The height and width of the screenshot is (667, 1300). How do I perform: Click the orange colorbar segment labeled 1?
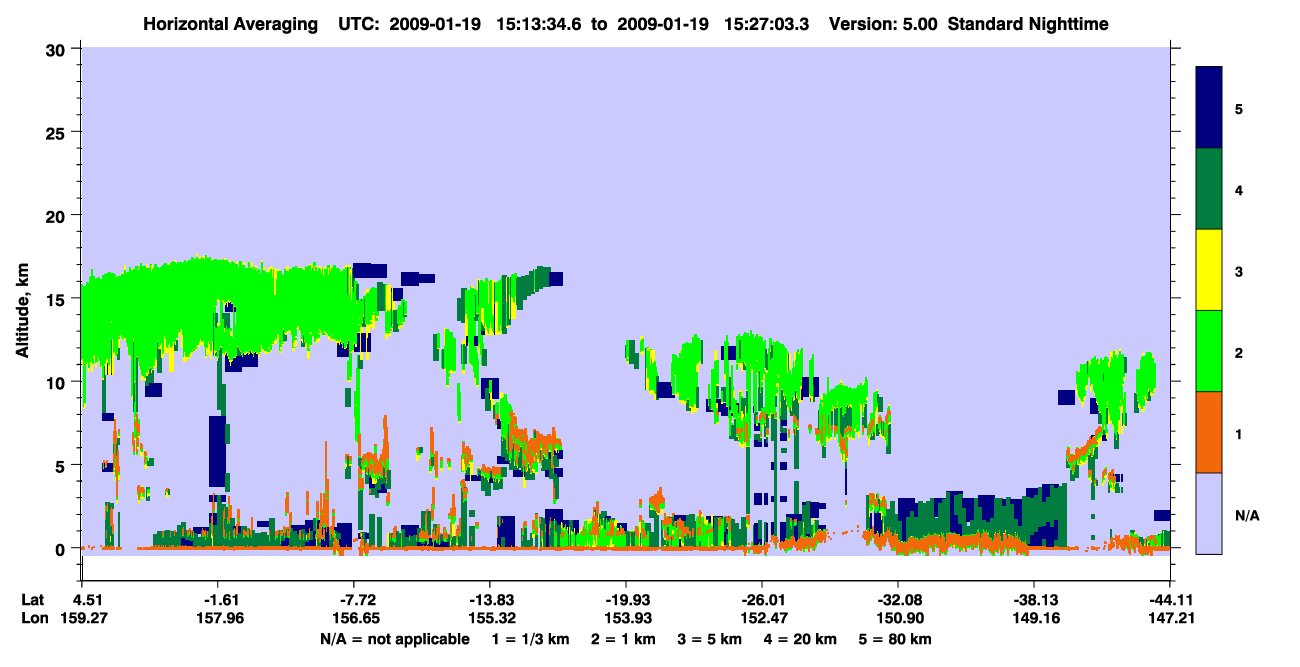pos(1210,432)
